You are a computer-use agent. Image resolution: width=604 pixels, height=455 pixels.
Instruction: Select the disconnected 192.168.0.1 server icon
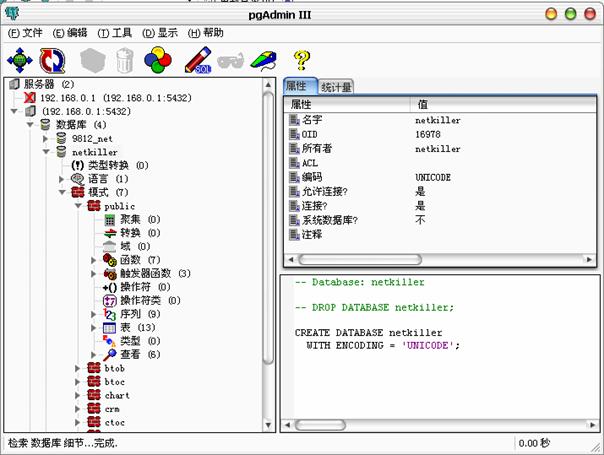pyautogui.click(x=29, y=98)
